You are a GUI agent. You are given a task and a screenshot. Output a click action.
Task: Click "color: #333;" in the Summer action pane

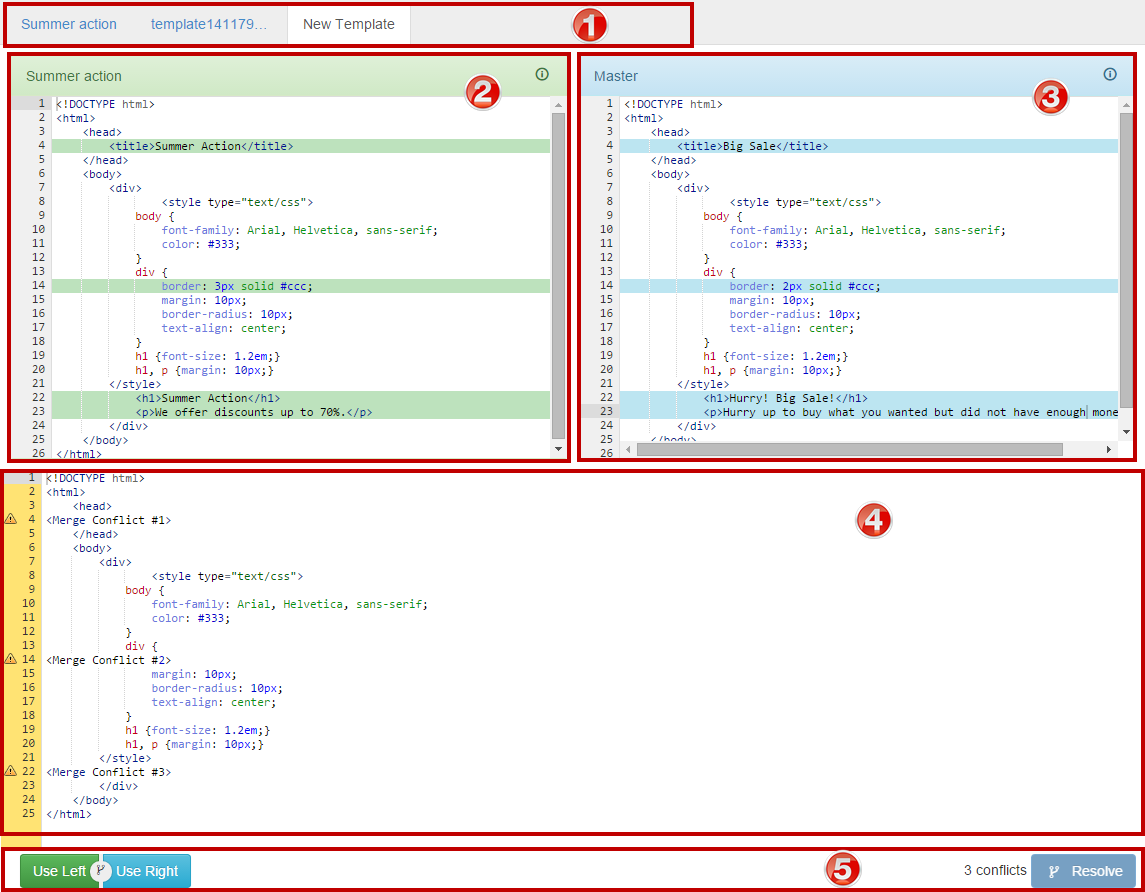click(201, 244)
